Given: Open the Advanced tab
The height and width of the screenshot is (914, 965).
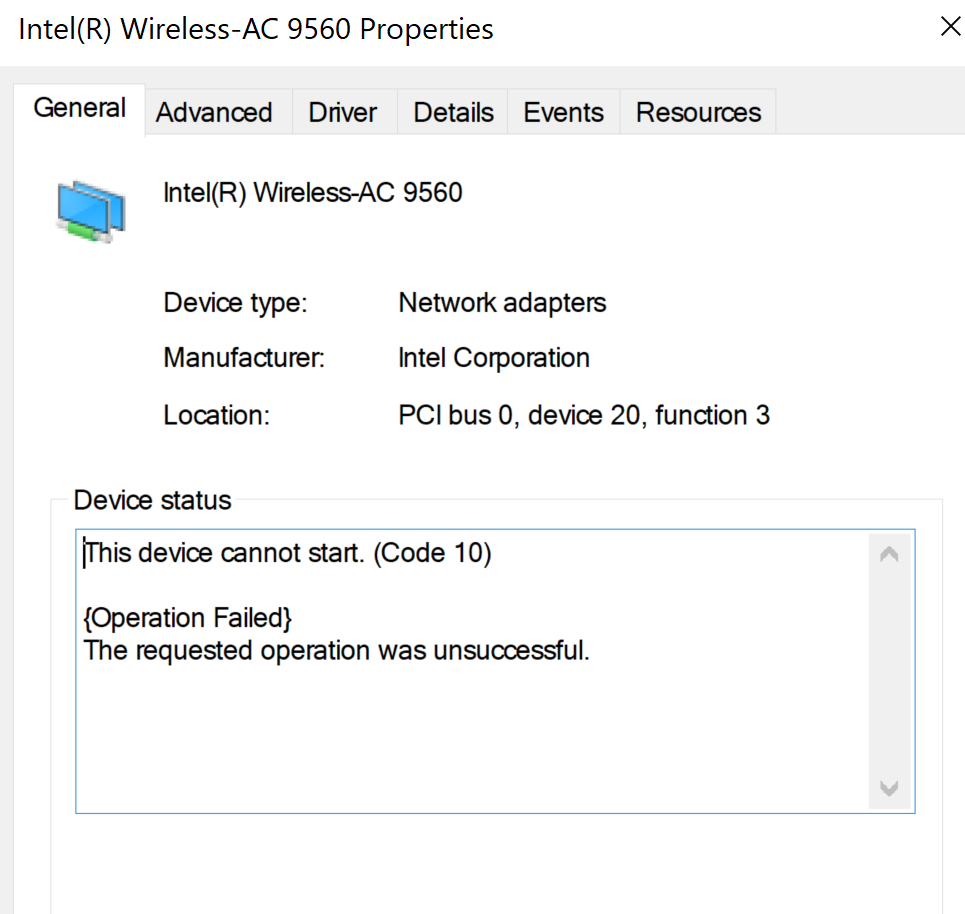Looking at the screenshot, I should (x=214, y=113).
